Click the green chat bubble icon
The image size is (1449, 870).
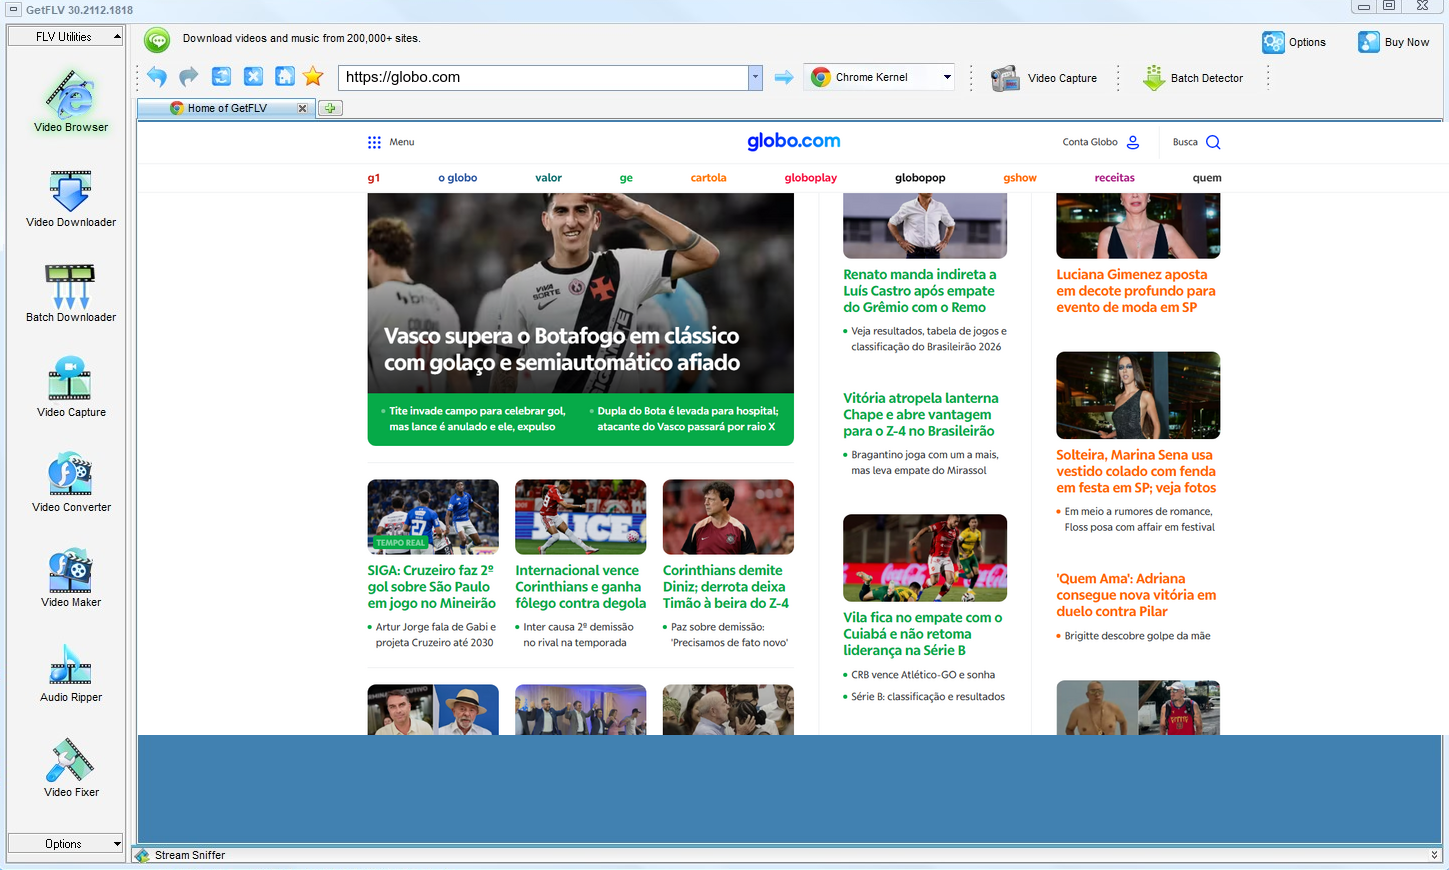[157, 40]
